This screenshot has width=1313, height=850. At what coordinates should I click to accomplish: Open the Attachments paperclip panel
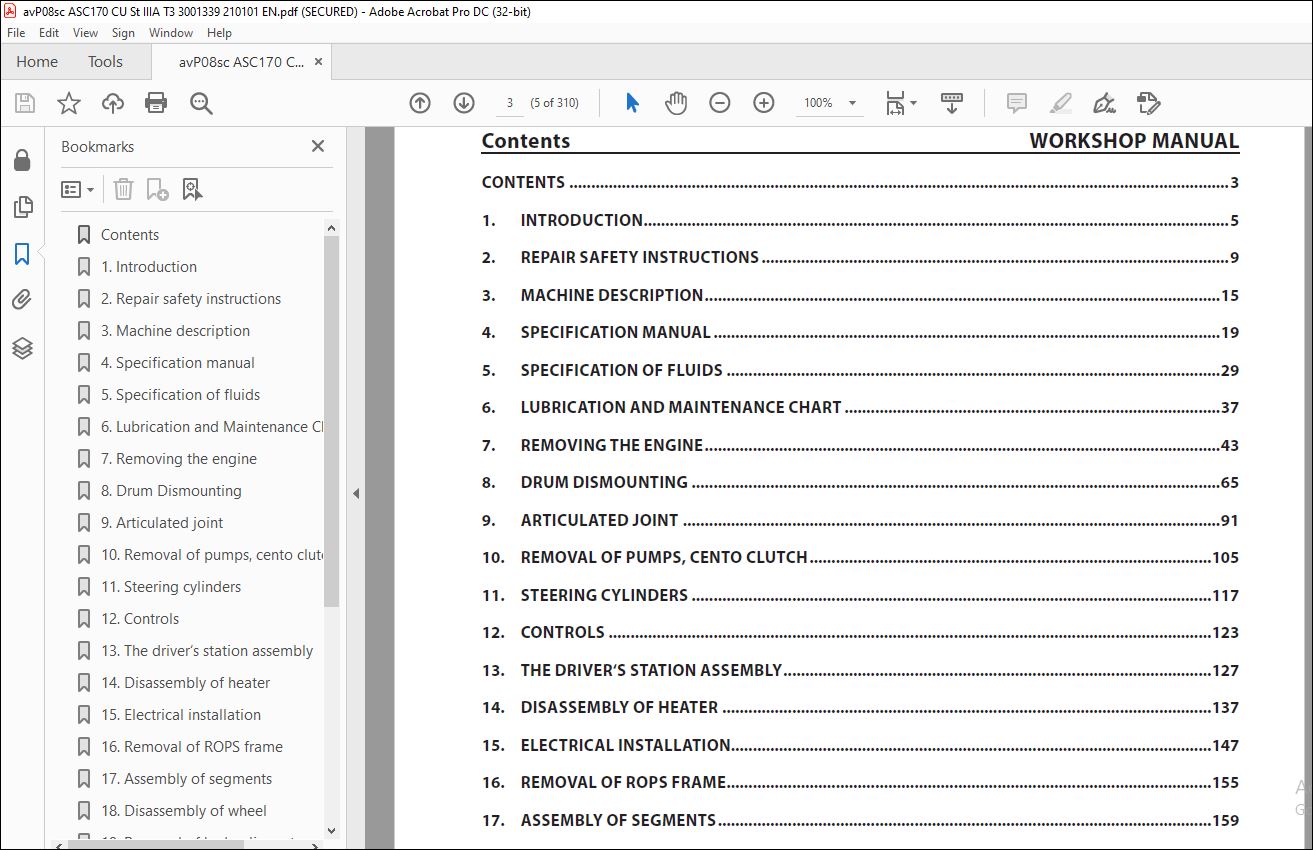coord(22,300)
